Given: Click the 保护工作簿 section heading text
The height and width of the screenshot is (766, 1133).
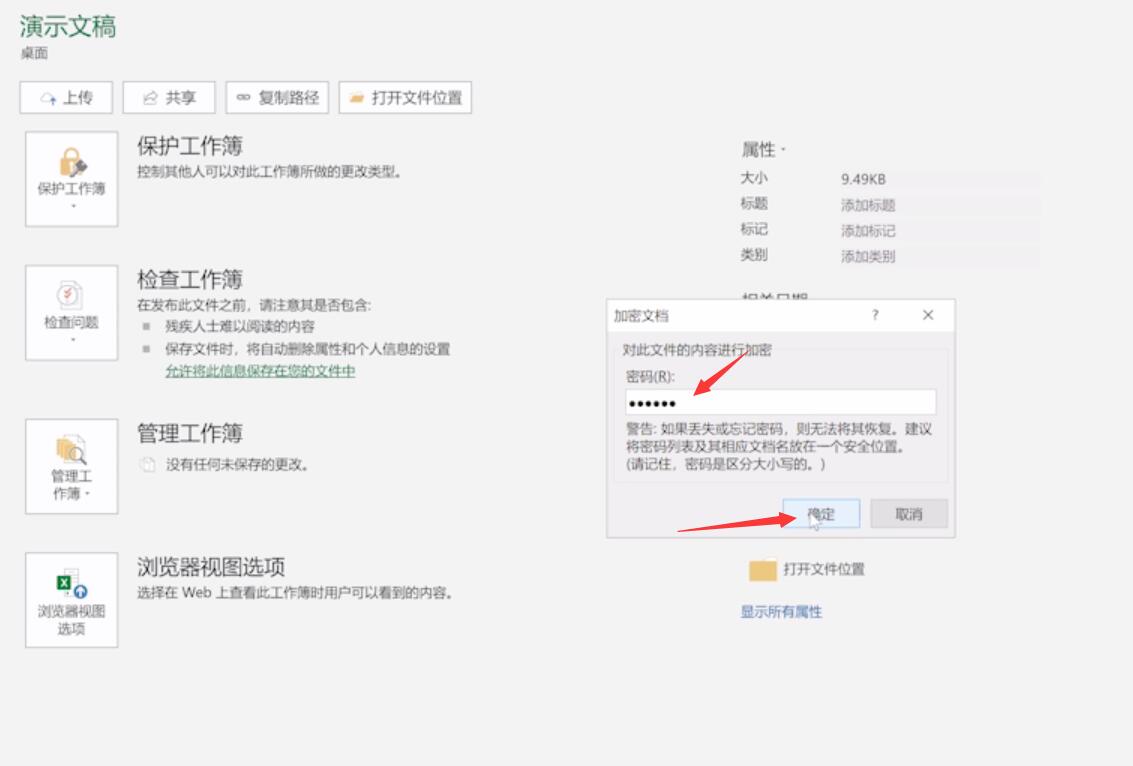Looking at the screenshot, I should click(190, 146).
